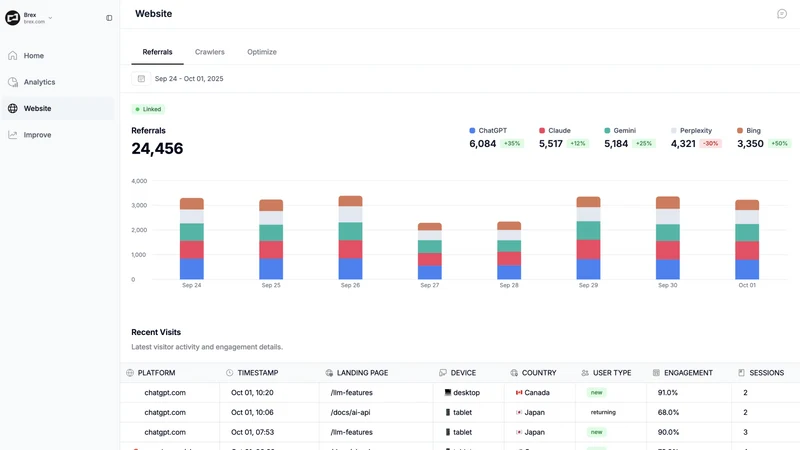Click the returning user type badge
Viewport: 800px width, 450px height.
pyautogui.click(x=603, y=412)
